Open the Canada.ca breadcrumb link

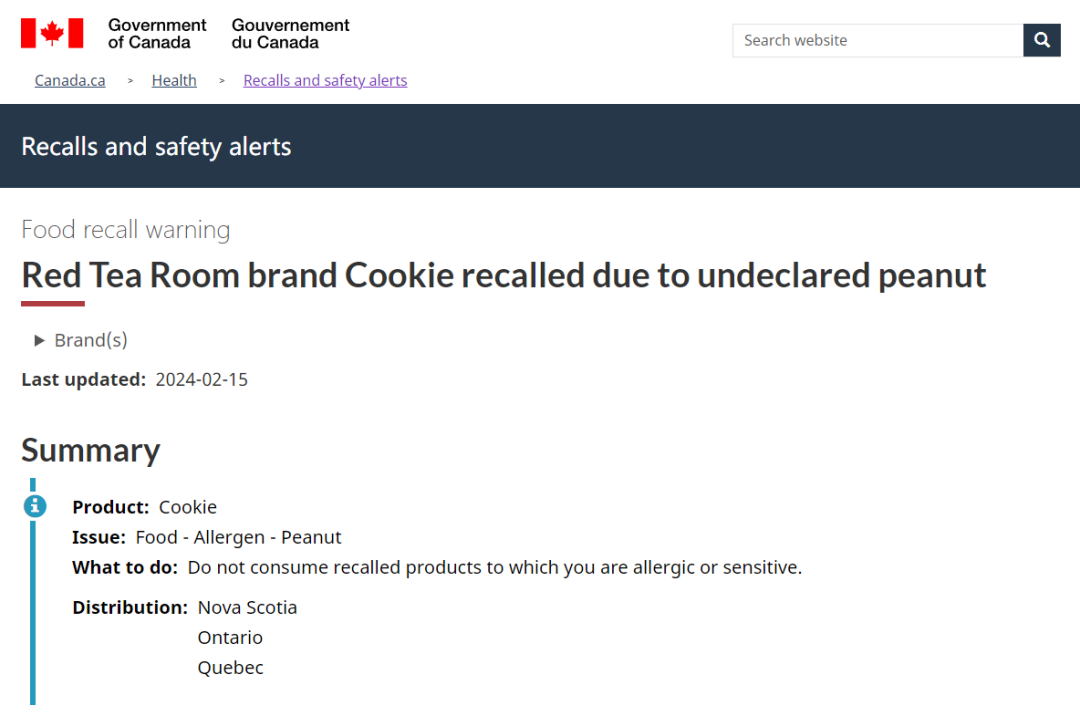[70, 81]
